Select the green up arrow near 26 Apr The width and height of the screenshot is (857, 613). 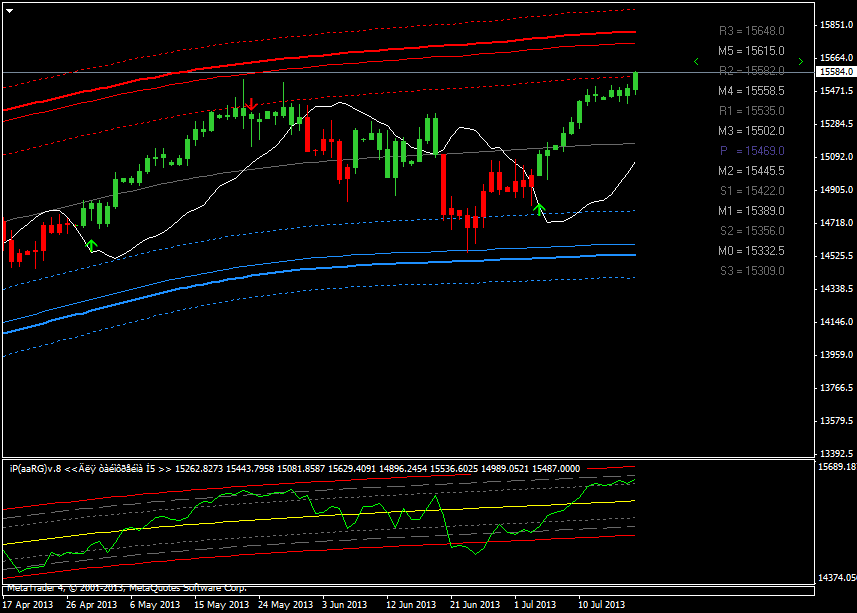click(92, 245)
